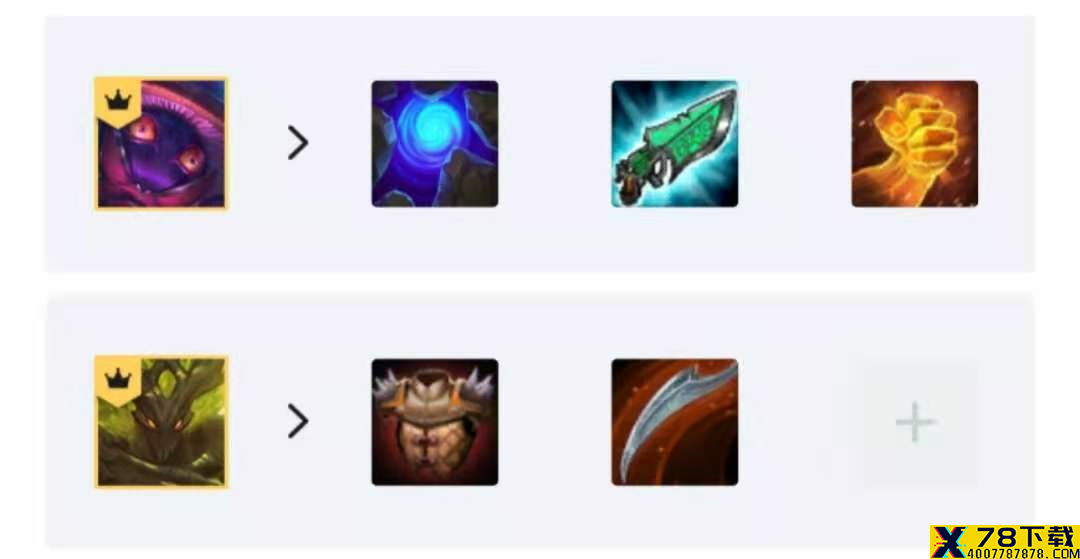This screenshot has width=1080, height=559.
Task: Select the curved silver blade item icon
Action: point(674,422)
